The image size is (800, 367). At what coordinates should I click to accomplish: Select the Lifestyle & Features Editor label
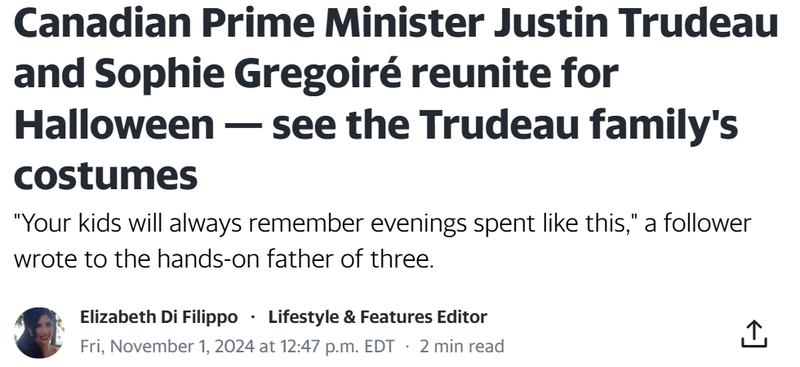click(378, 317)
